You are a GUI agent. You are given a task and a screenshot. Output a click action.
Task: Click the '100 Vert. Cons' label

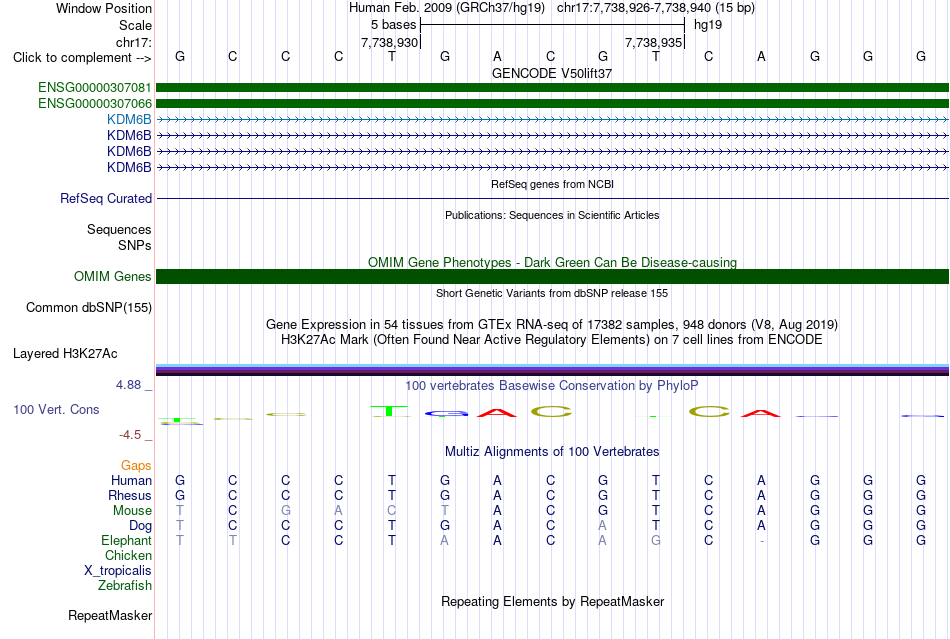pyautogui.click(x=56, y=410)
